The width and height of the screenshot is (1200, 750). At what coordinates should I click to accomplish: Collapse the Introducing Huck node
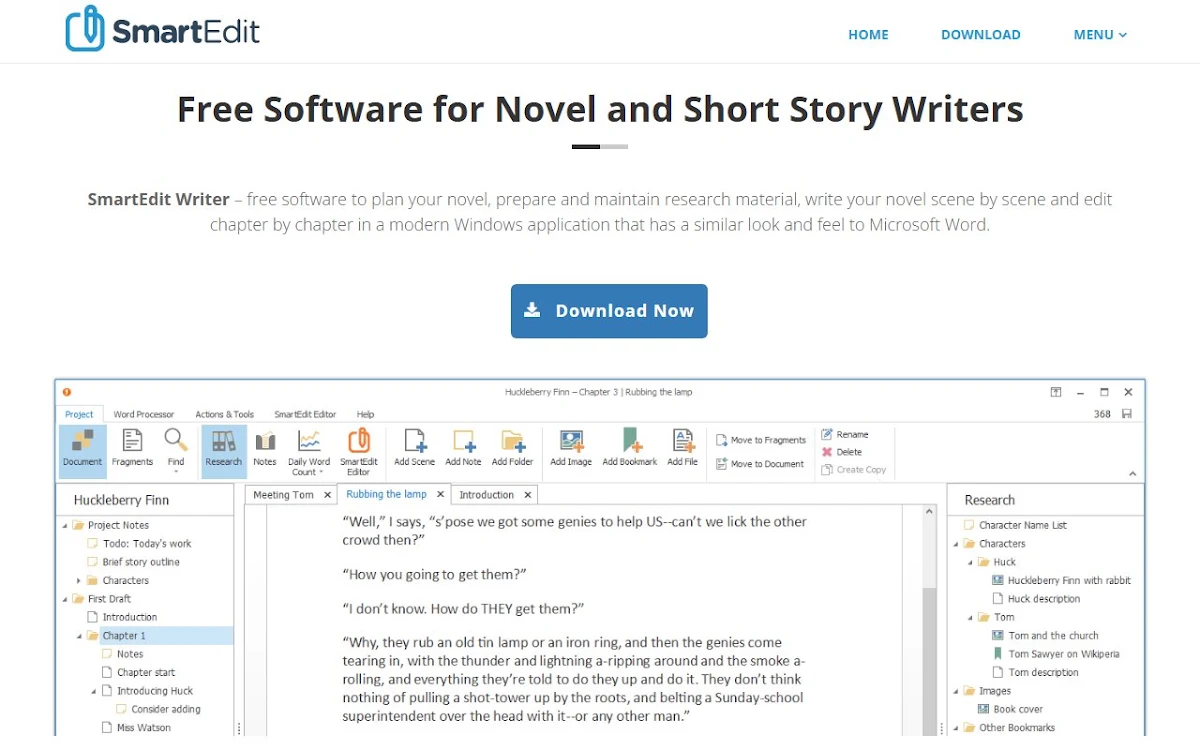(x=94, y=691)
